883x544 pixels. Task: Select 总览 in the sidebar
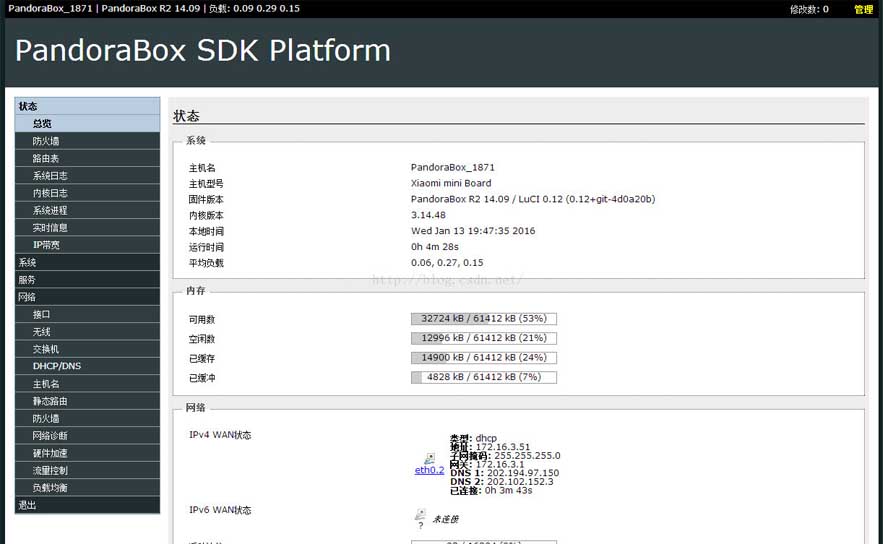[87, 123]
